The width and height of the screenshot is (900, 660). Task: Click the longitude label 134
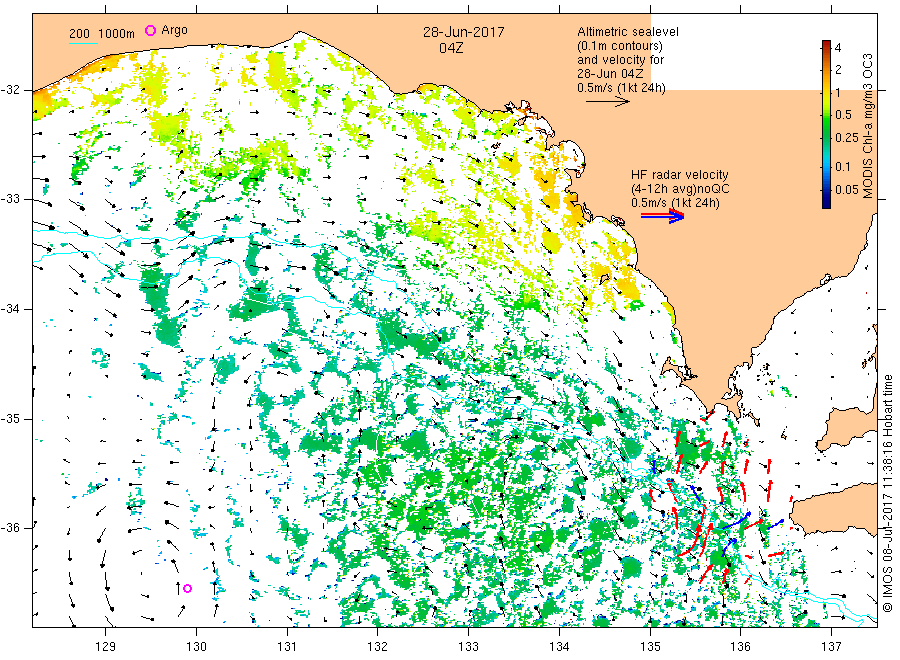(x=559, y=647)
